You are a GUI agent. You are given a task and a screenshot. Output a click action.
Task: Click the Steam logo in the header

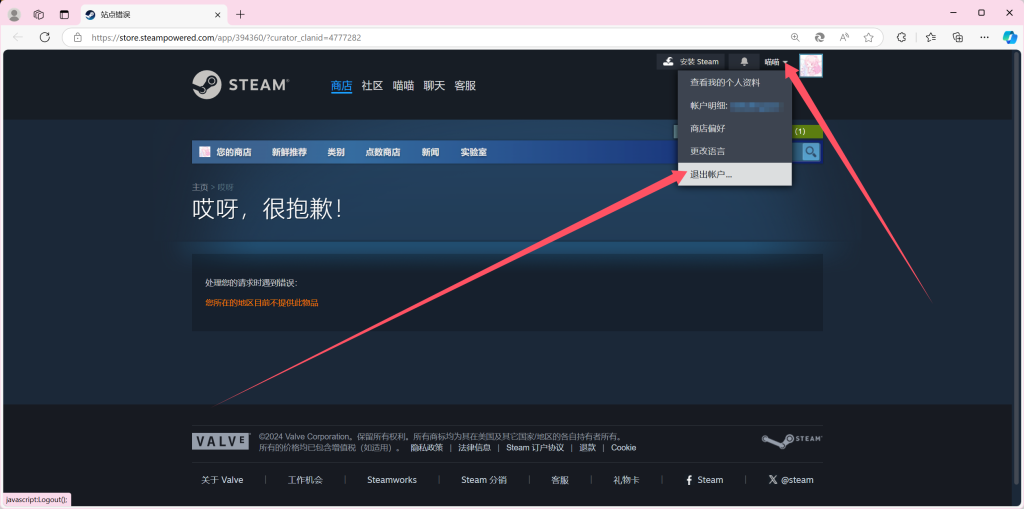click(240, 85)
